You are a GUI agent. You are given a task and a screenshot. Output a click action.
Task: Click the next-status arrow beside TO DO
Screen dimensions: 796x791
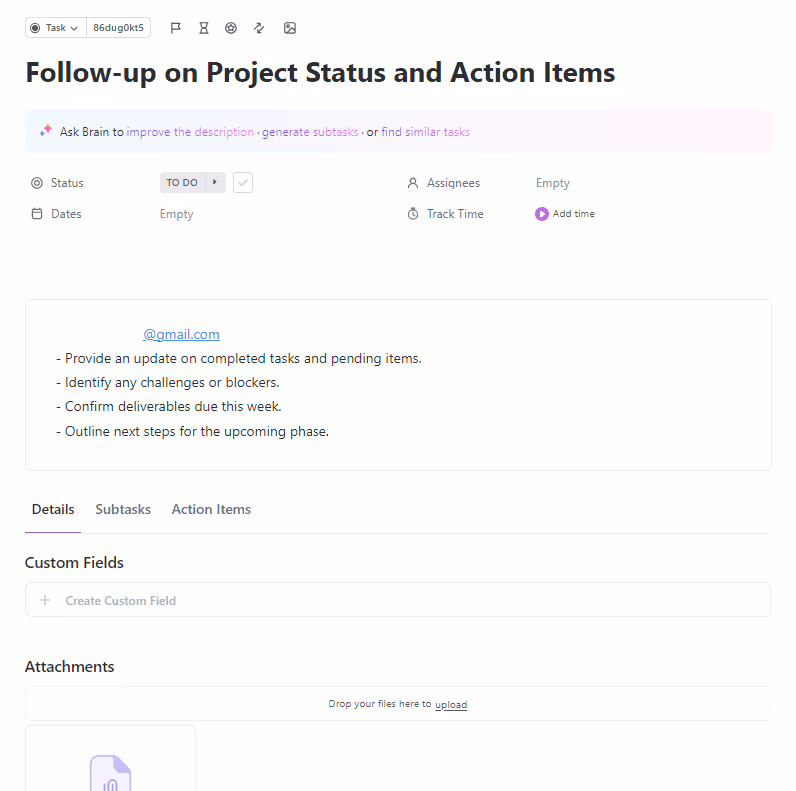pyautogui.click(x=215, y=183)
